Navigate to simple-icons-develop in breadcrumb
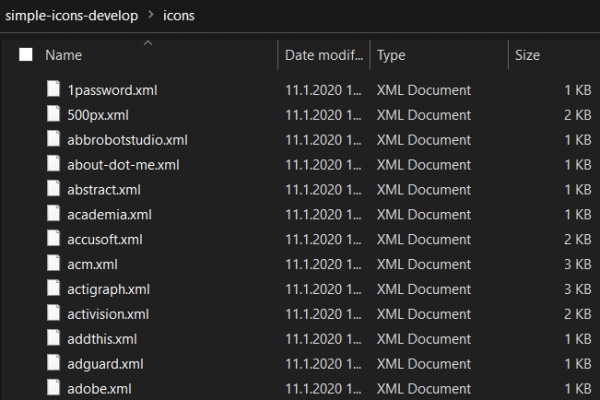 (x=70, y=15)
